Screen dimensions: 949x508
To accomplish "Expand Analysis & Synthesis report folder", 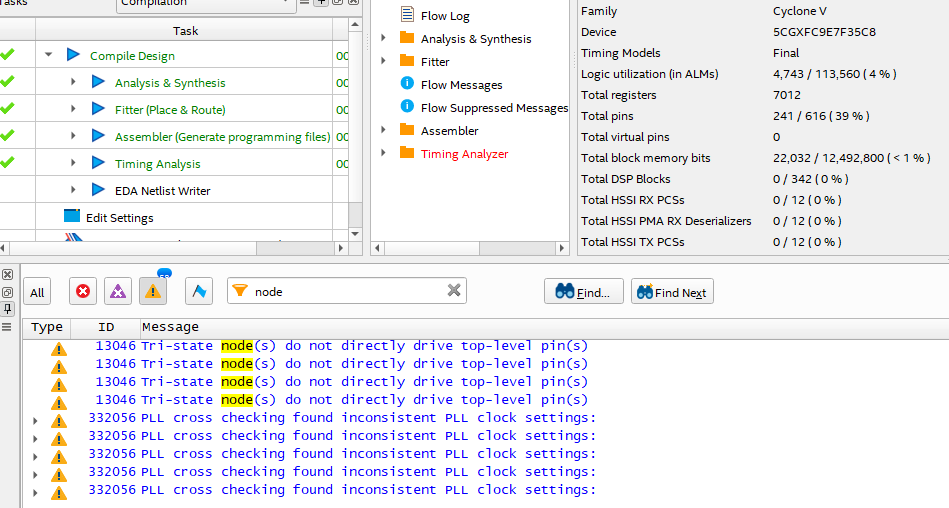I will tap(383, 38).
